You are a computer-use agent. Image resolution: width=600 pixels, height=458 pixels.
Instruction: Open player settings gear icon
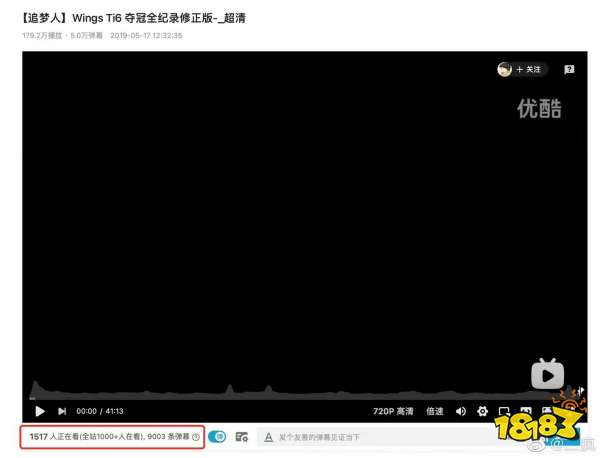482,411
